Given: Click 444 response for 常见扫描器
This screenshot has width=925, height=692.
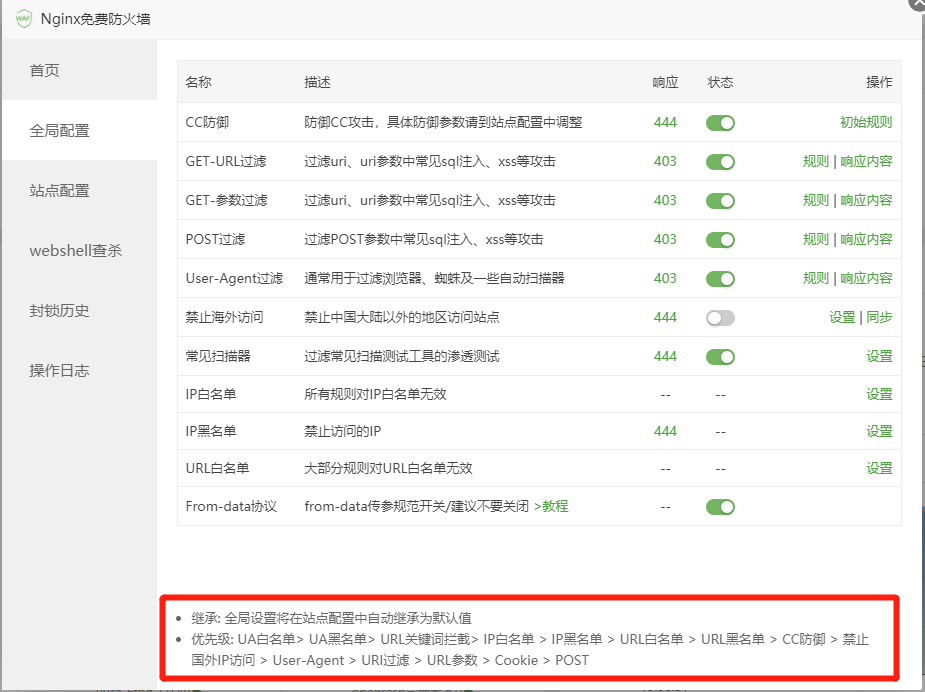Looking at the screenshot, I should (665, 356).
